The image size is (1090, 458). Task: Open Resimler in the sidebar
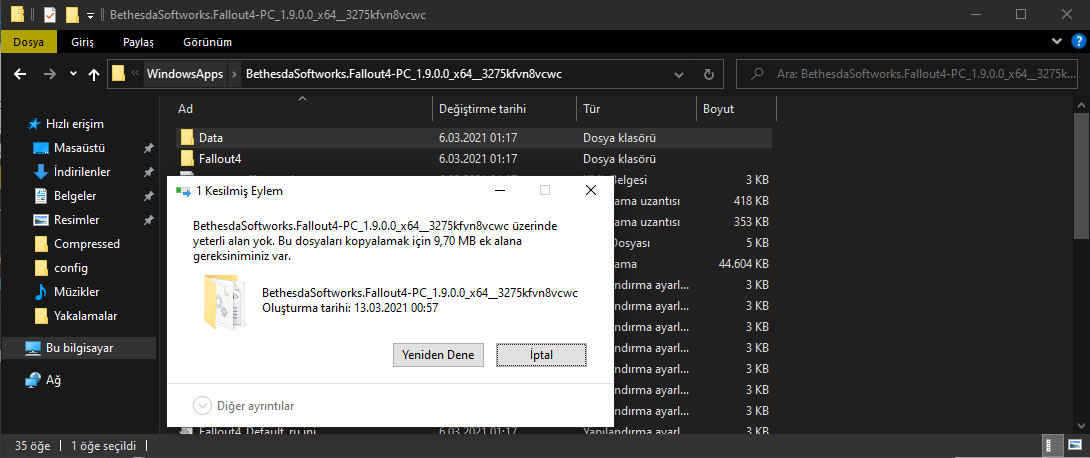click(76, 220)
